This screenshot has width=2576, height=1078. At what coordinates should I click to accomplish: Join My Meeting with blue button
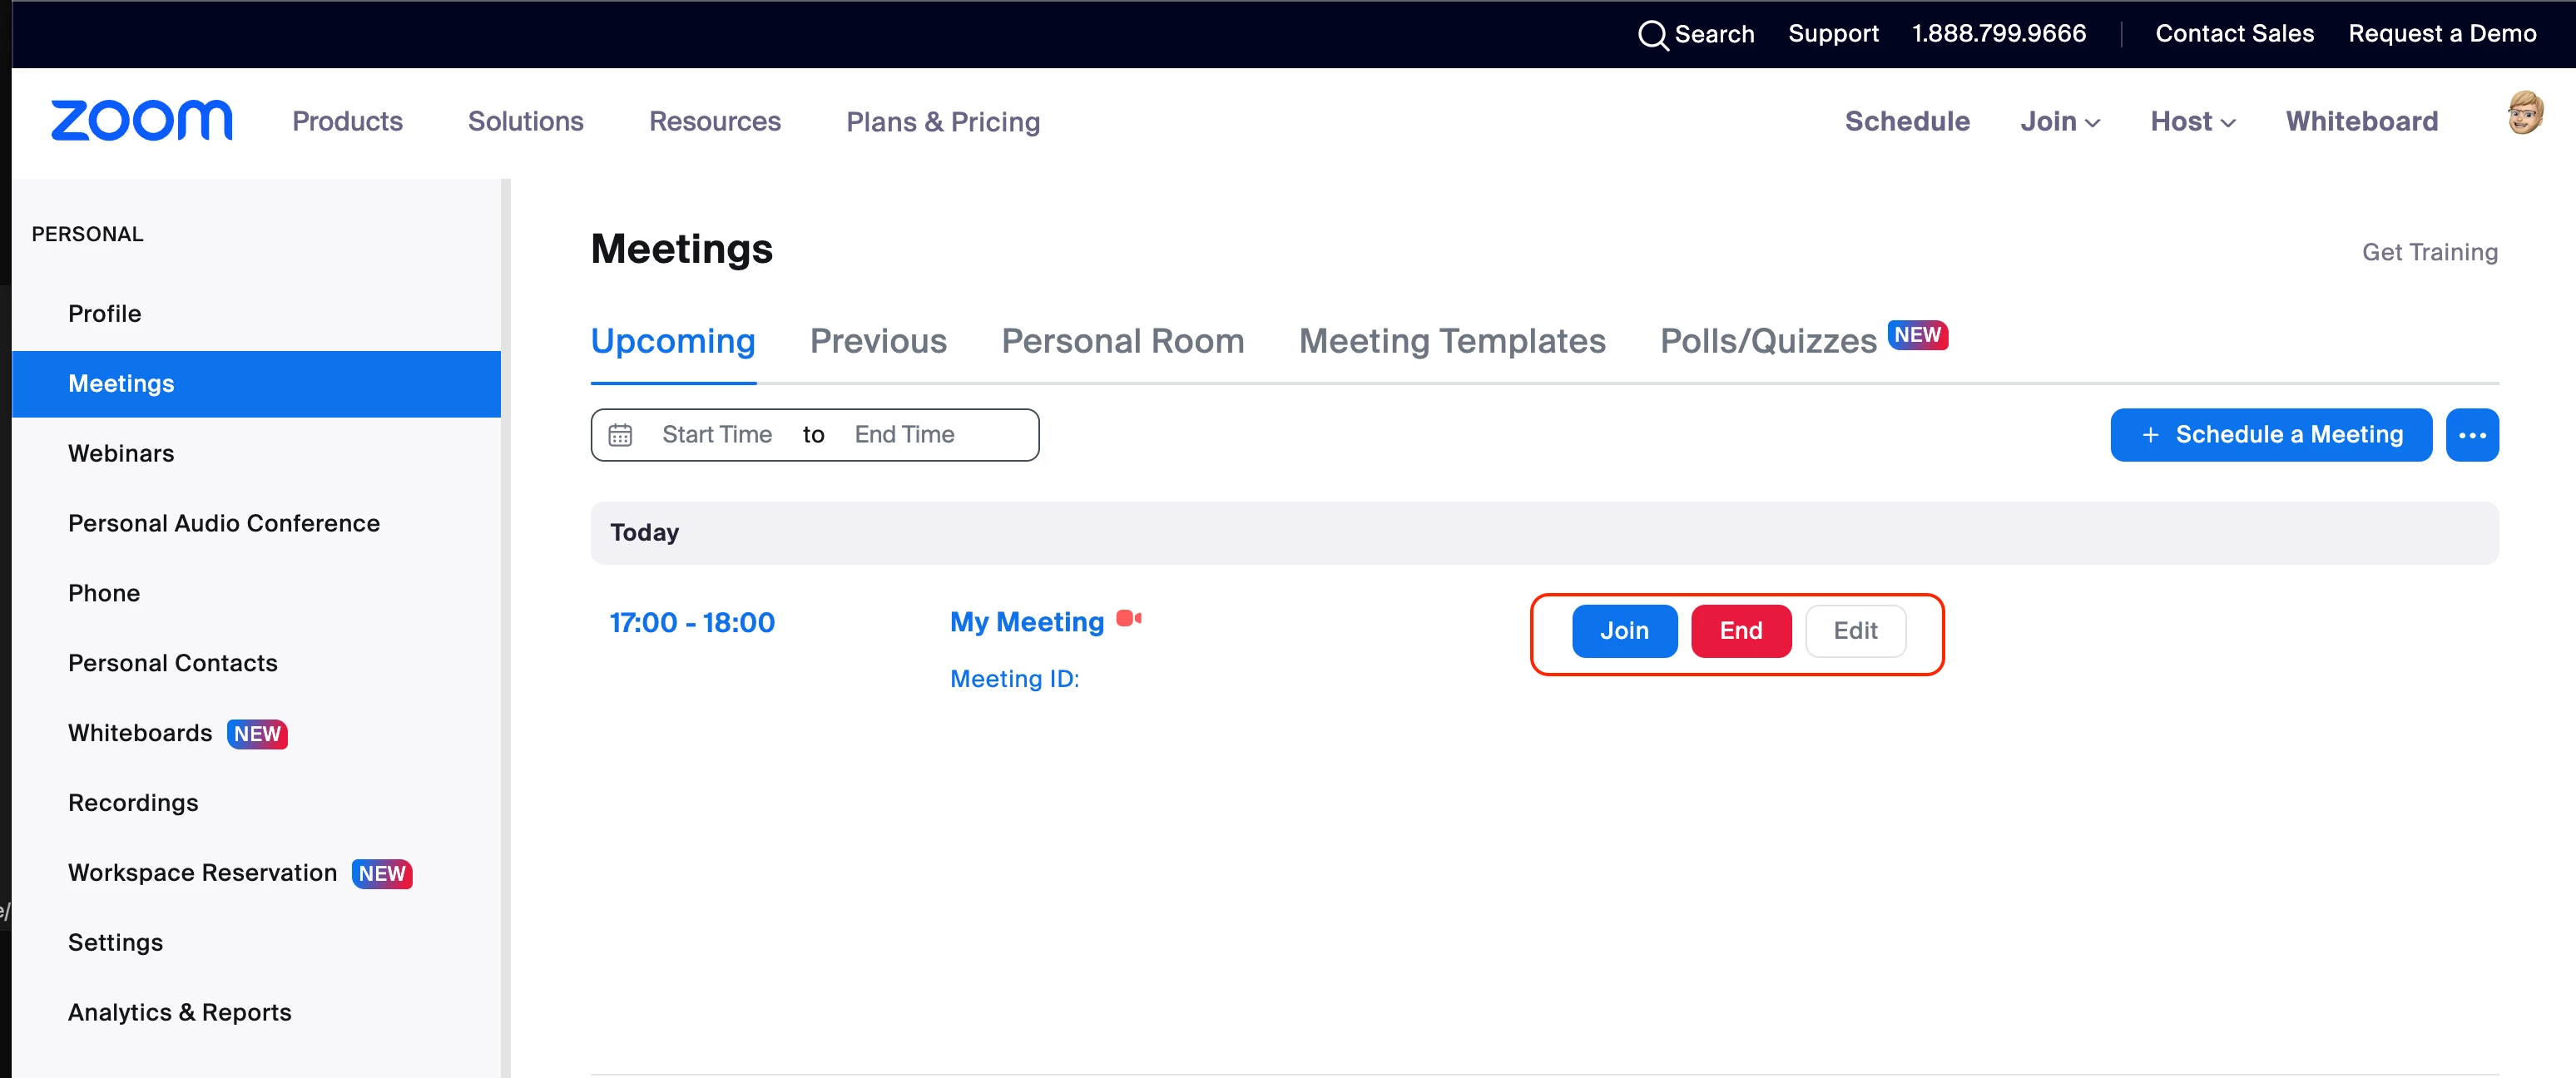point(1623,631)
